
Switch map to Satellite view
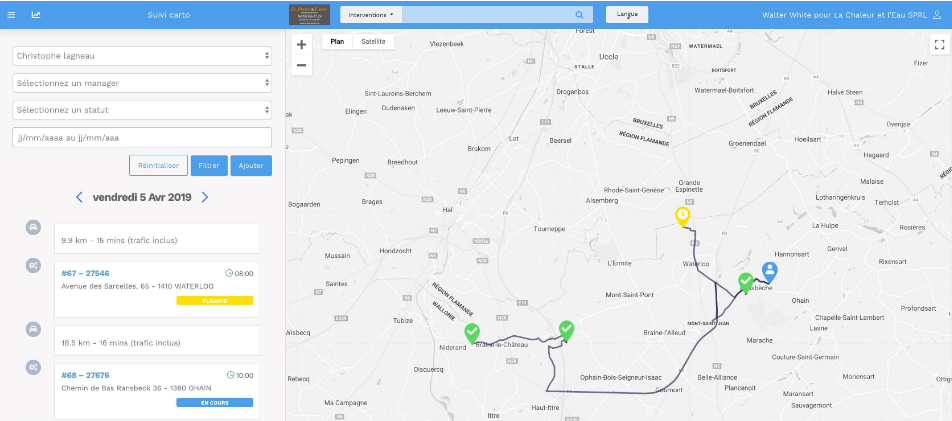tap(373, 41)
